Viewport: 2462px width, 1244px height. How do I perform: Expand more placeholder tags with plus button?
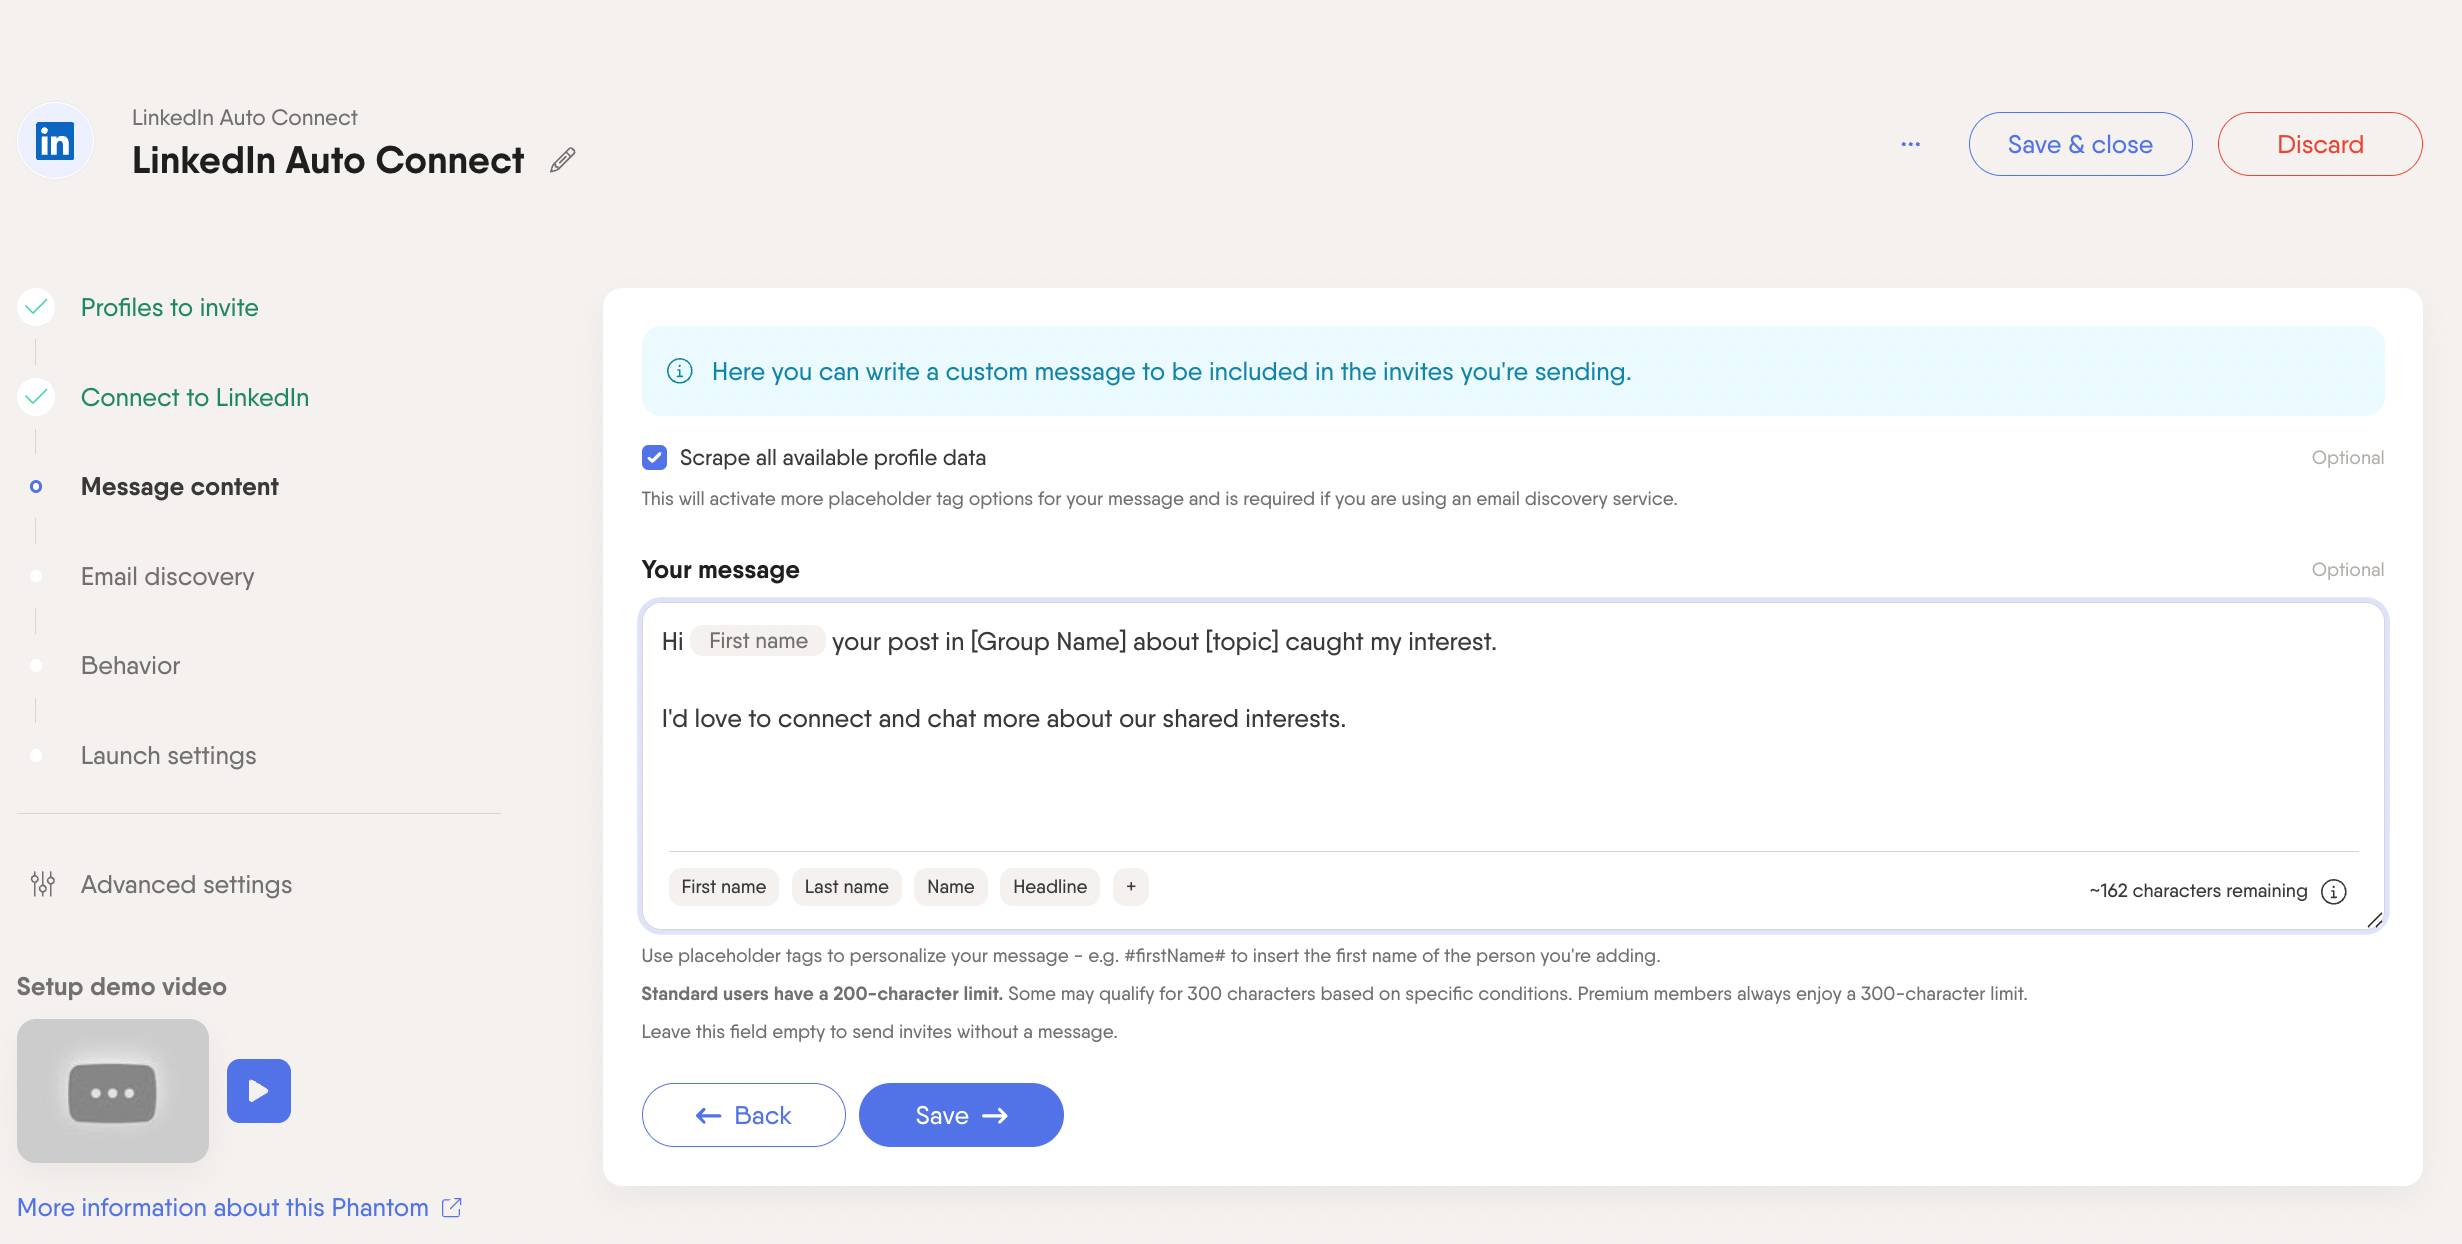coord(1131,887)
